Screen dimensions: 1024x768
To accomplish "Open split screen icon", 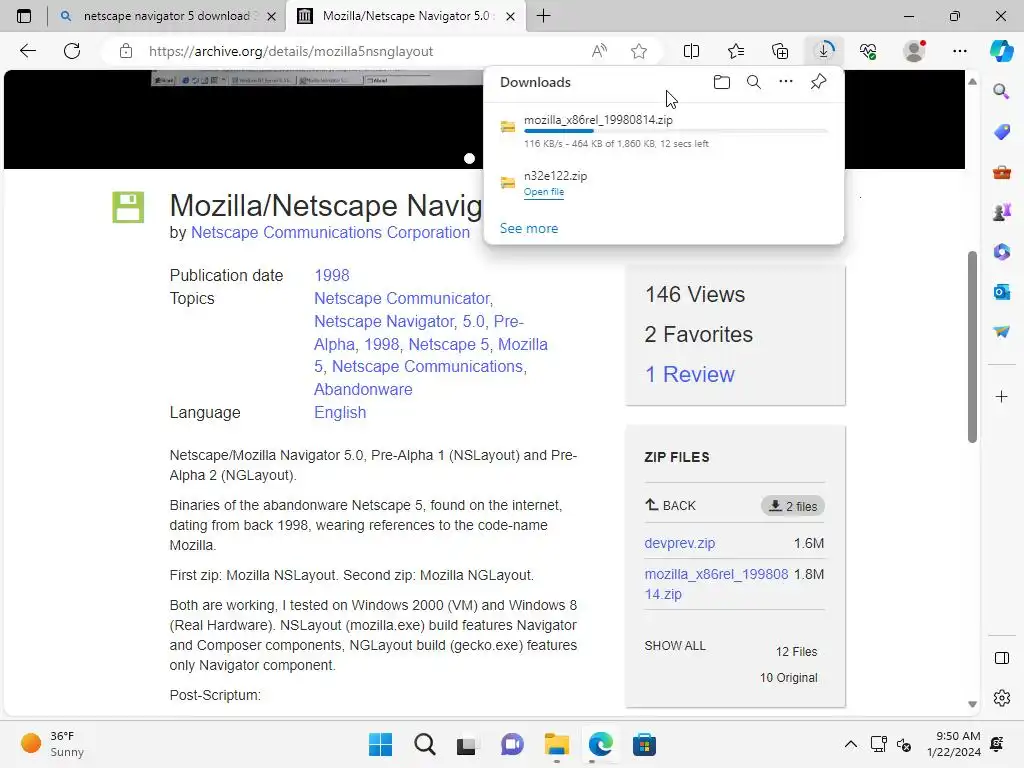I will (691, 51).
